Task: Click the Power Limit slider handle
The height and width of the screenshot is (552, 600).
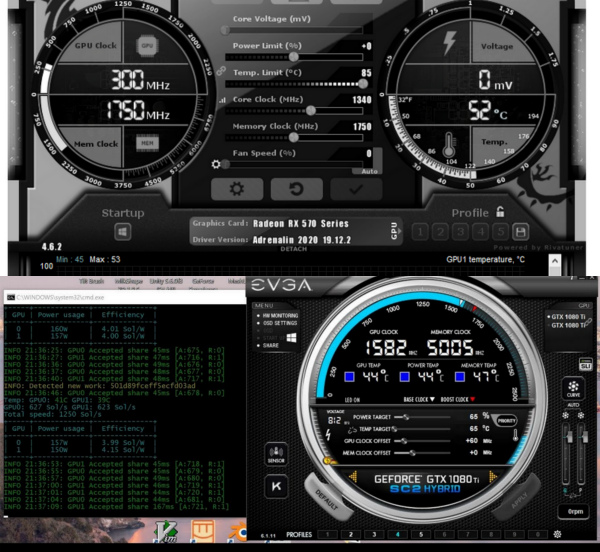Action: click(x=293, y=57)
